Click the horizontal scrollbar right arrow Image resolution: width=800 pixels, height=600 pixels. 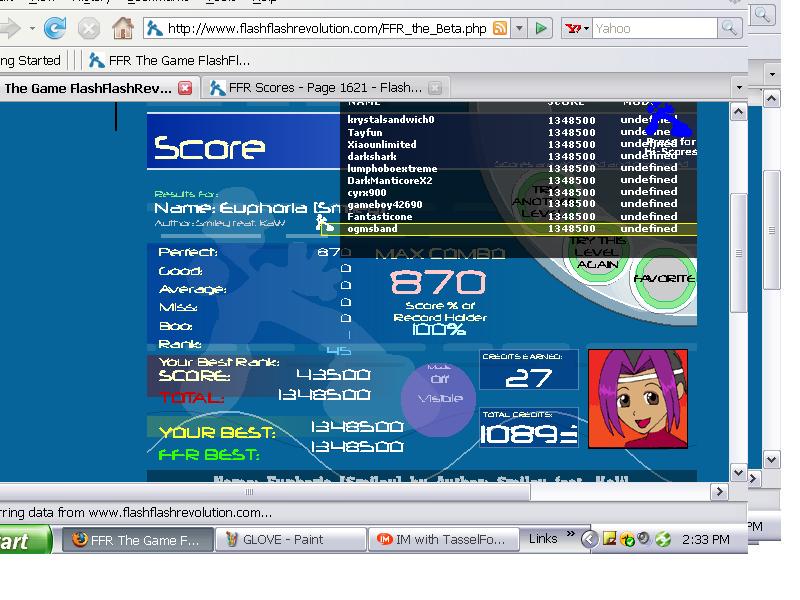[719, 492]
